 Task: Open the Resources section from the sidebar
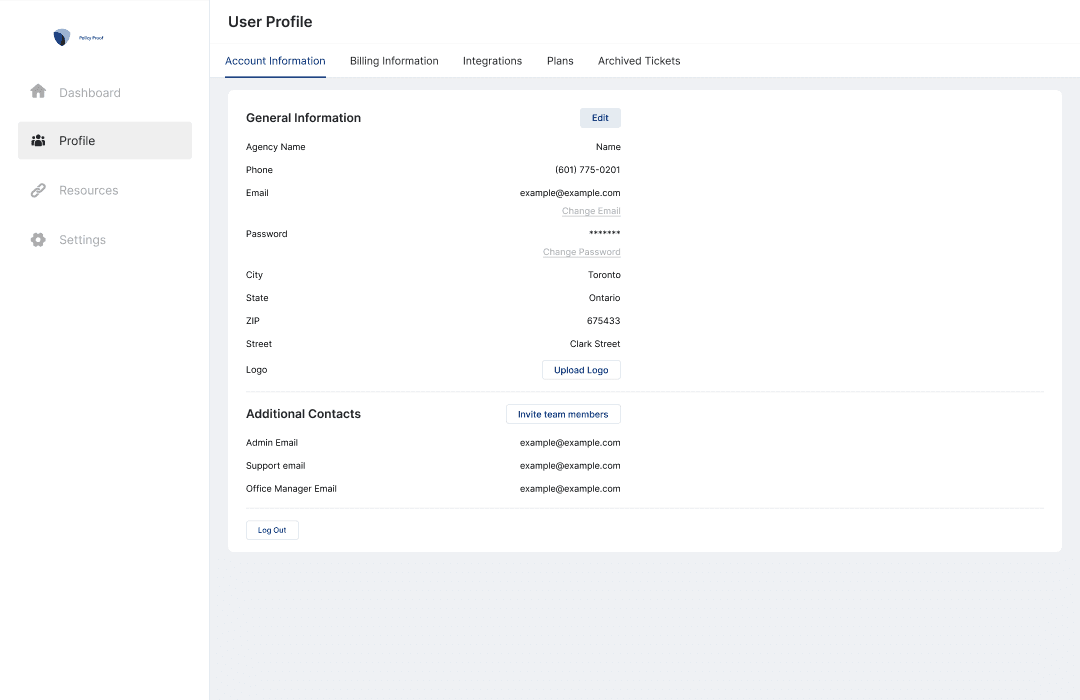click(x=89, y=190)
